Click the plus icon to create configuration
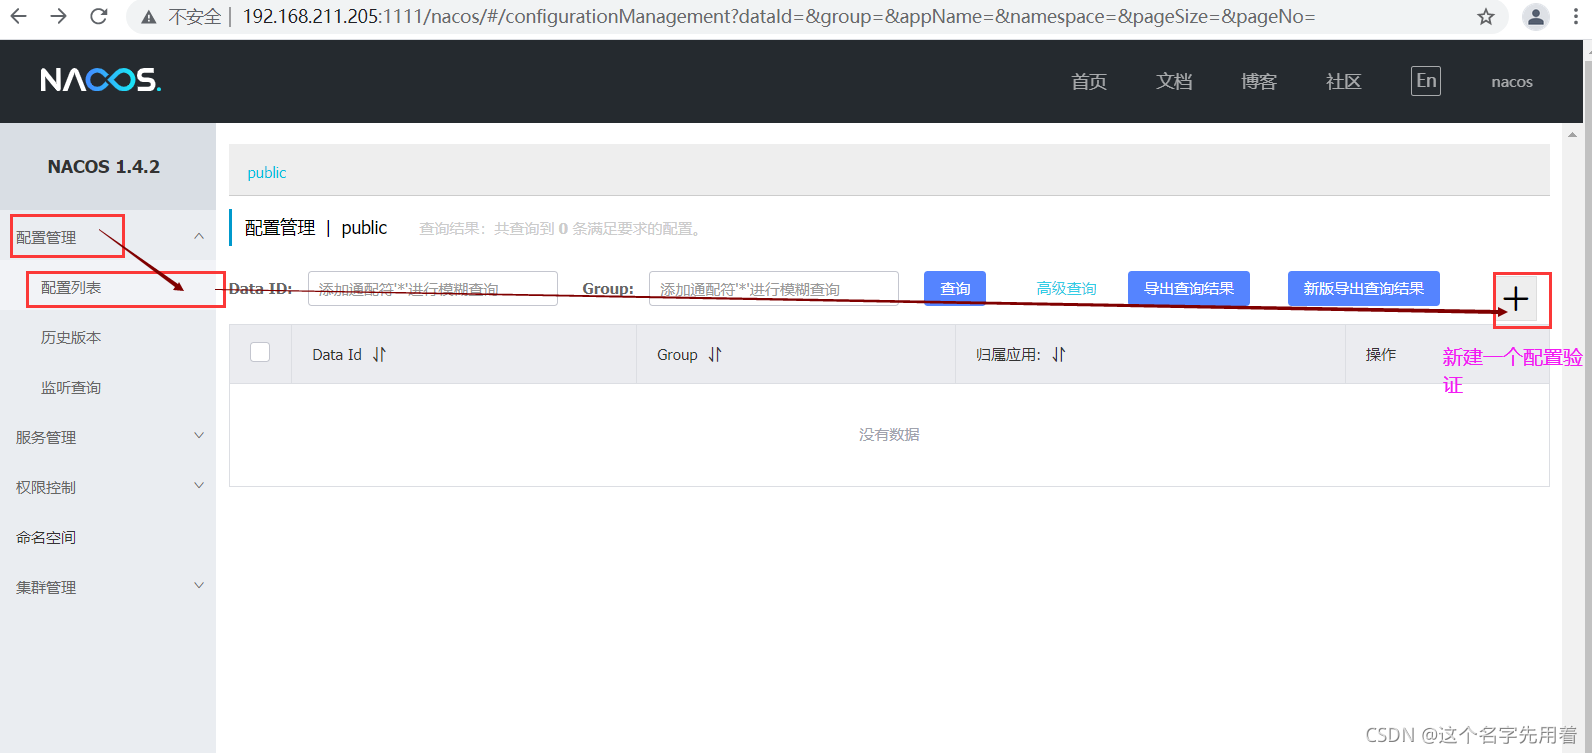 [1516, 299]
